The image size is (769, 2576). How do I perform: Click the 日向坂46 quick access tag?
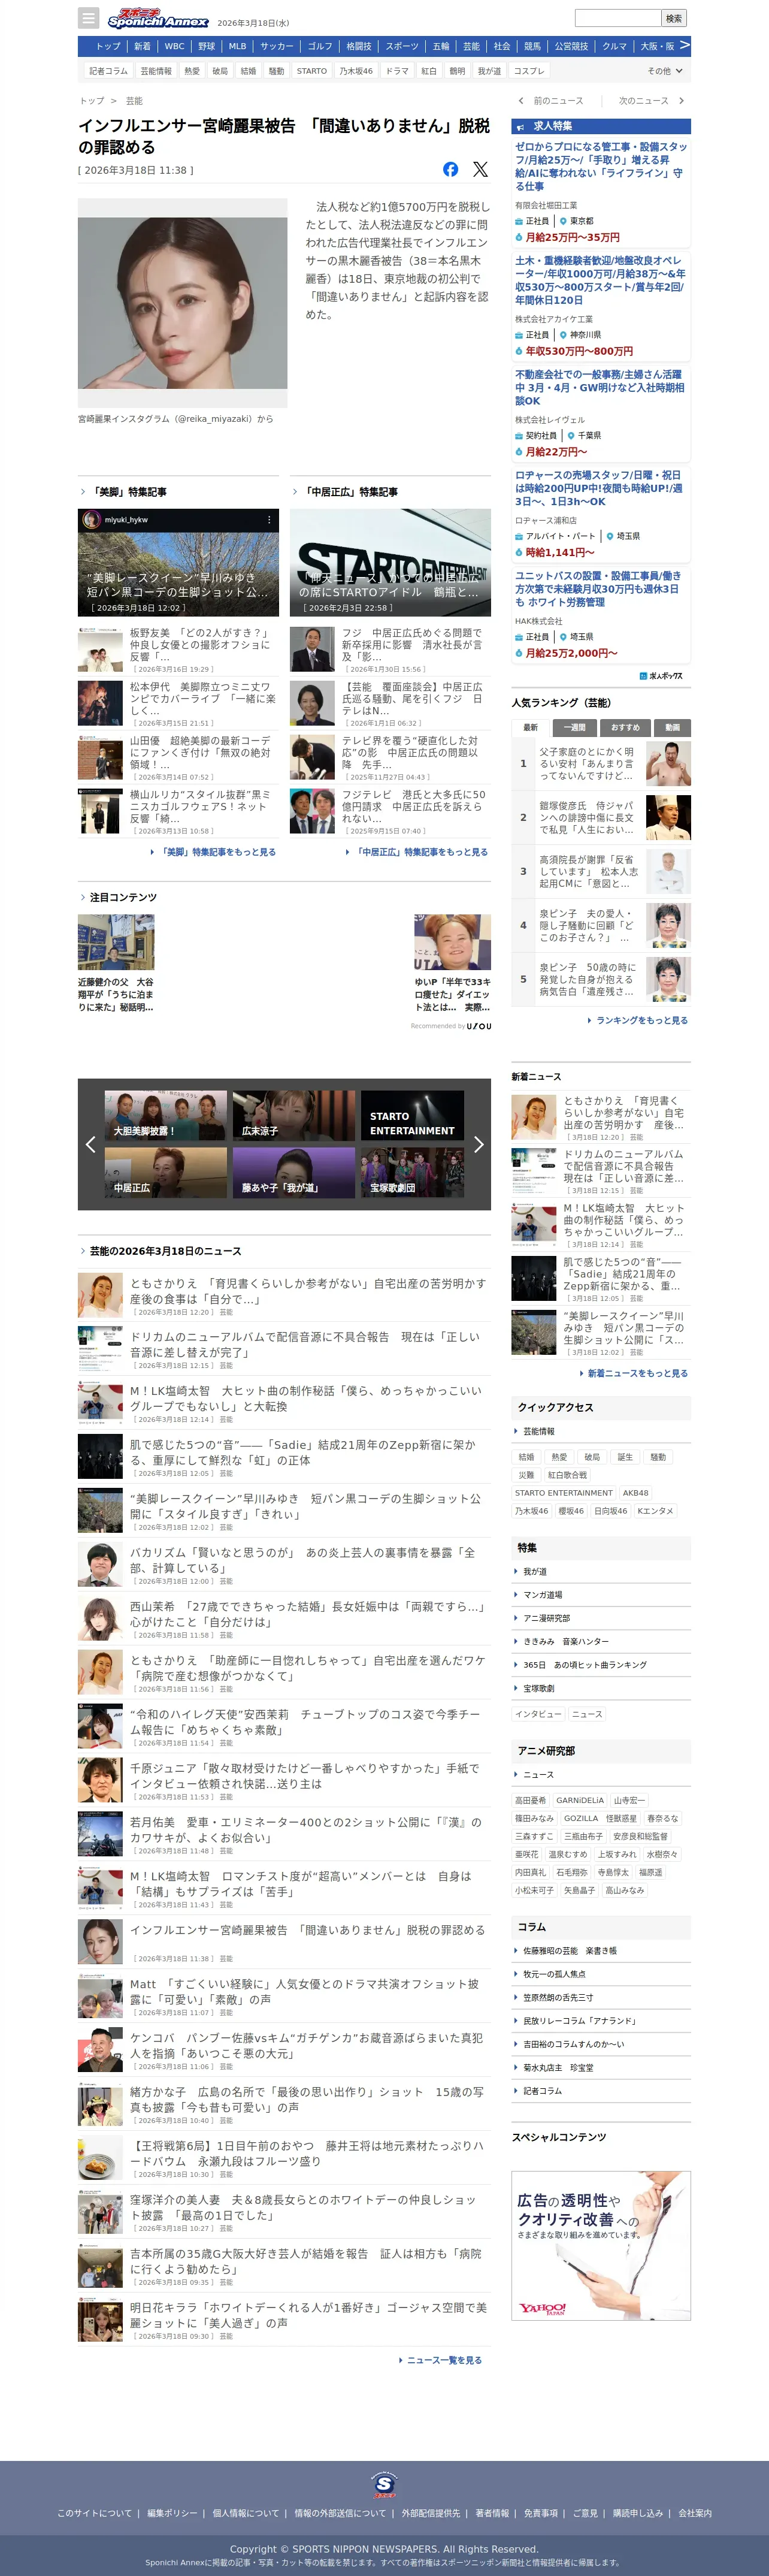pyautogui.click(x=610, y=1511)
